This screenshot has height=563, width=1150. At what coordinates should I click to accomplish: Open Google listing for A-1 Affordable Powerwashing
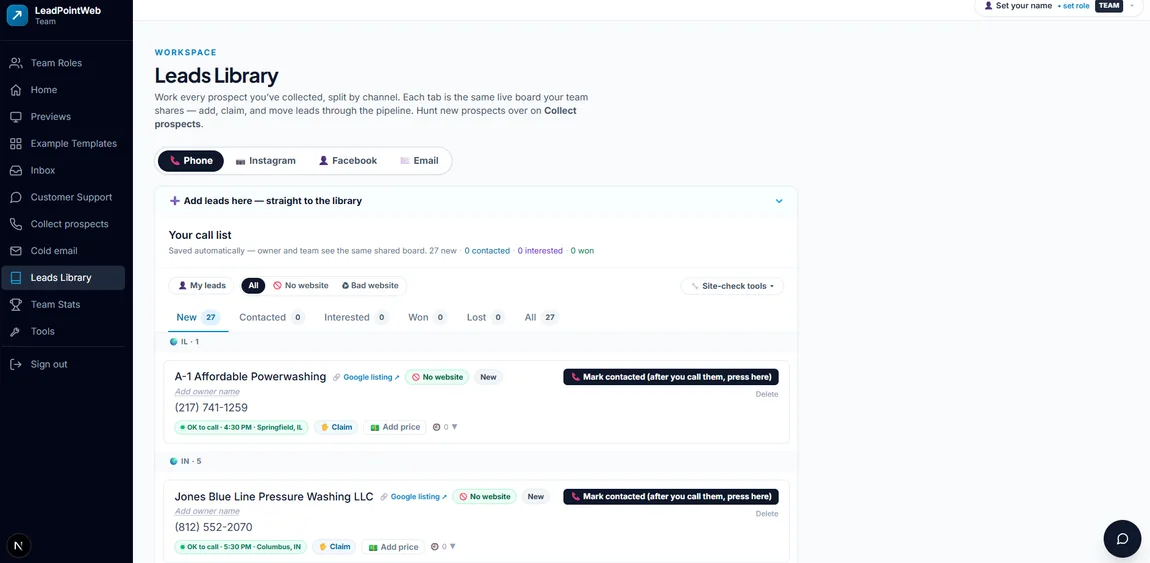point(371,378)
